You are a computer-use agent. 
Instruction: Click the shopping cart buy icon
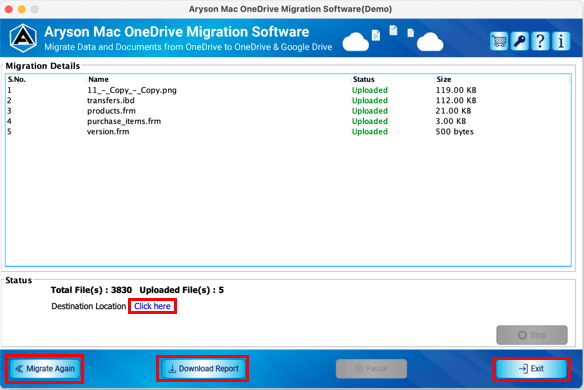click(499, 41)
